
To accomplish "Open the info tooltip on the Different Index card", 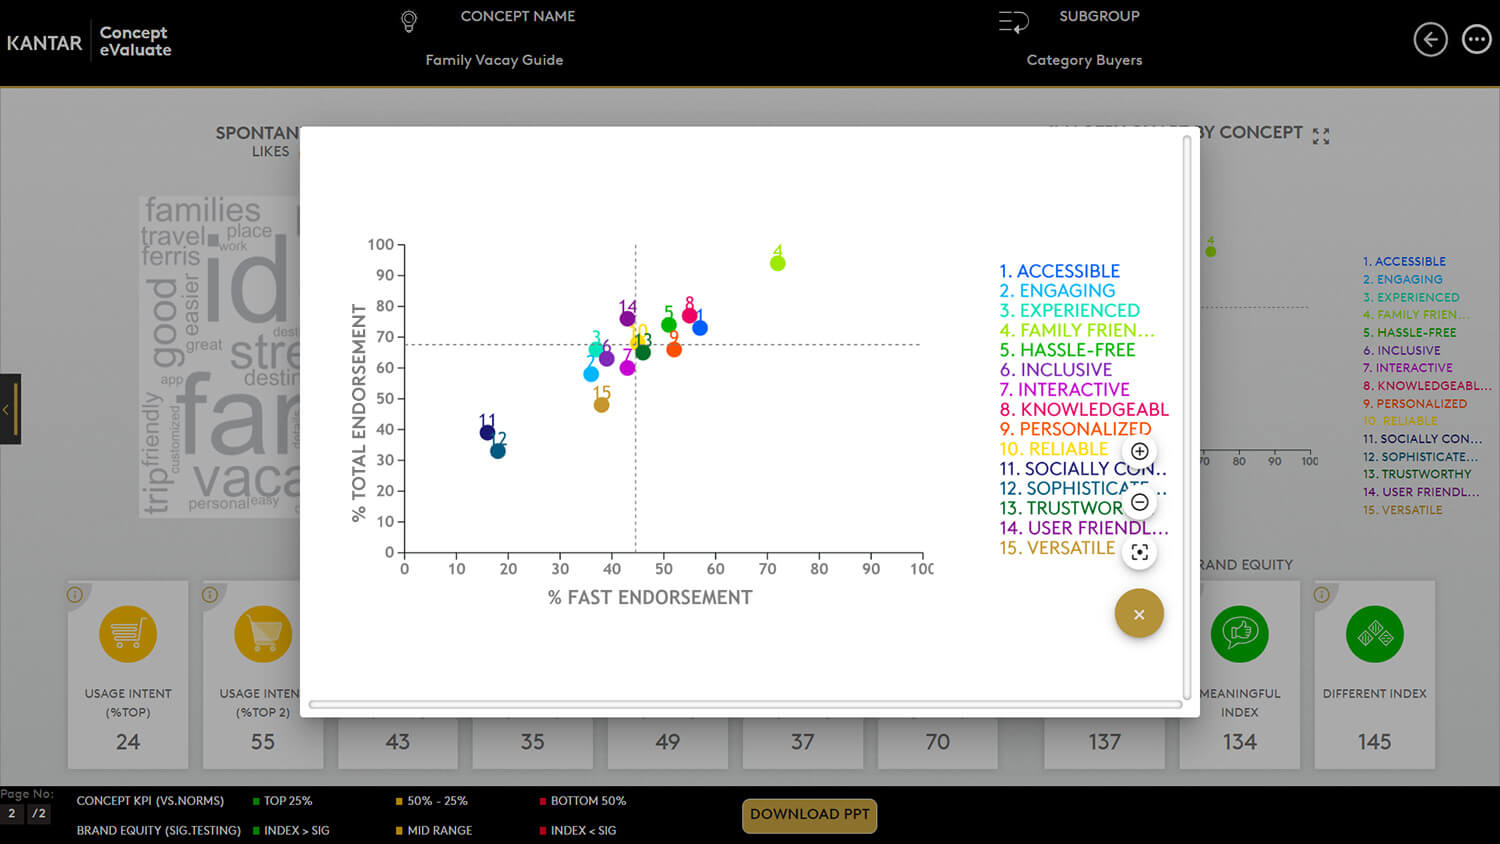I will coord(1322,595).
